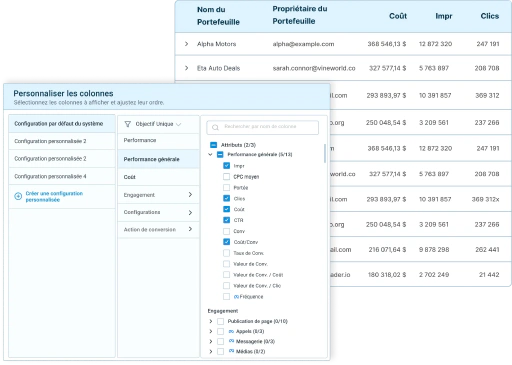
Task: Click the Meta icon next to Médias
Action: [231, 351]
